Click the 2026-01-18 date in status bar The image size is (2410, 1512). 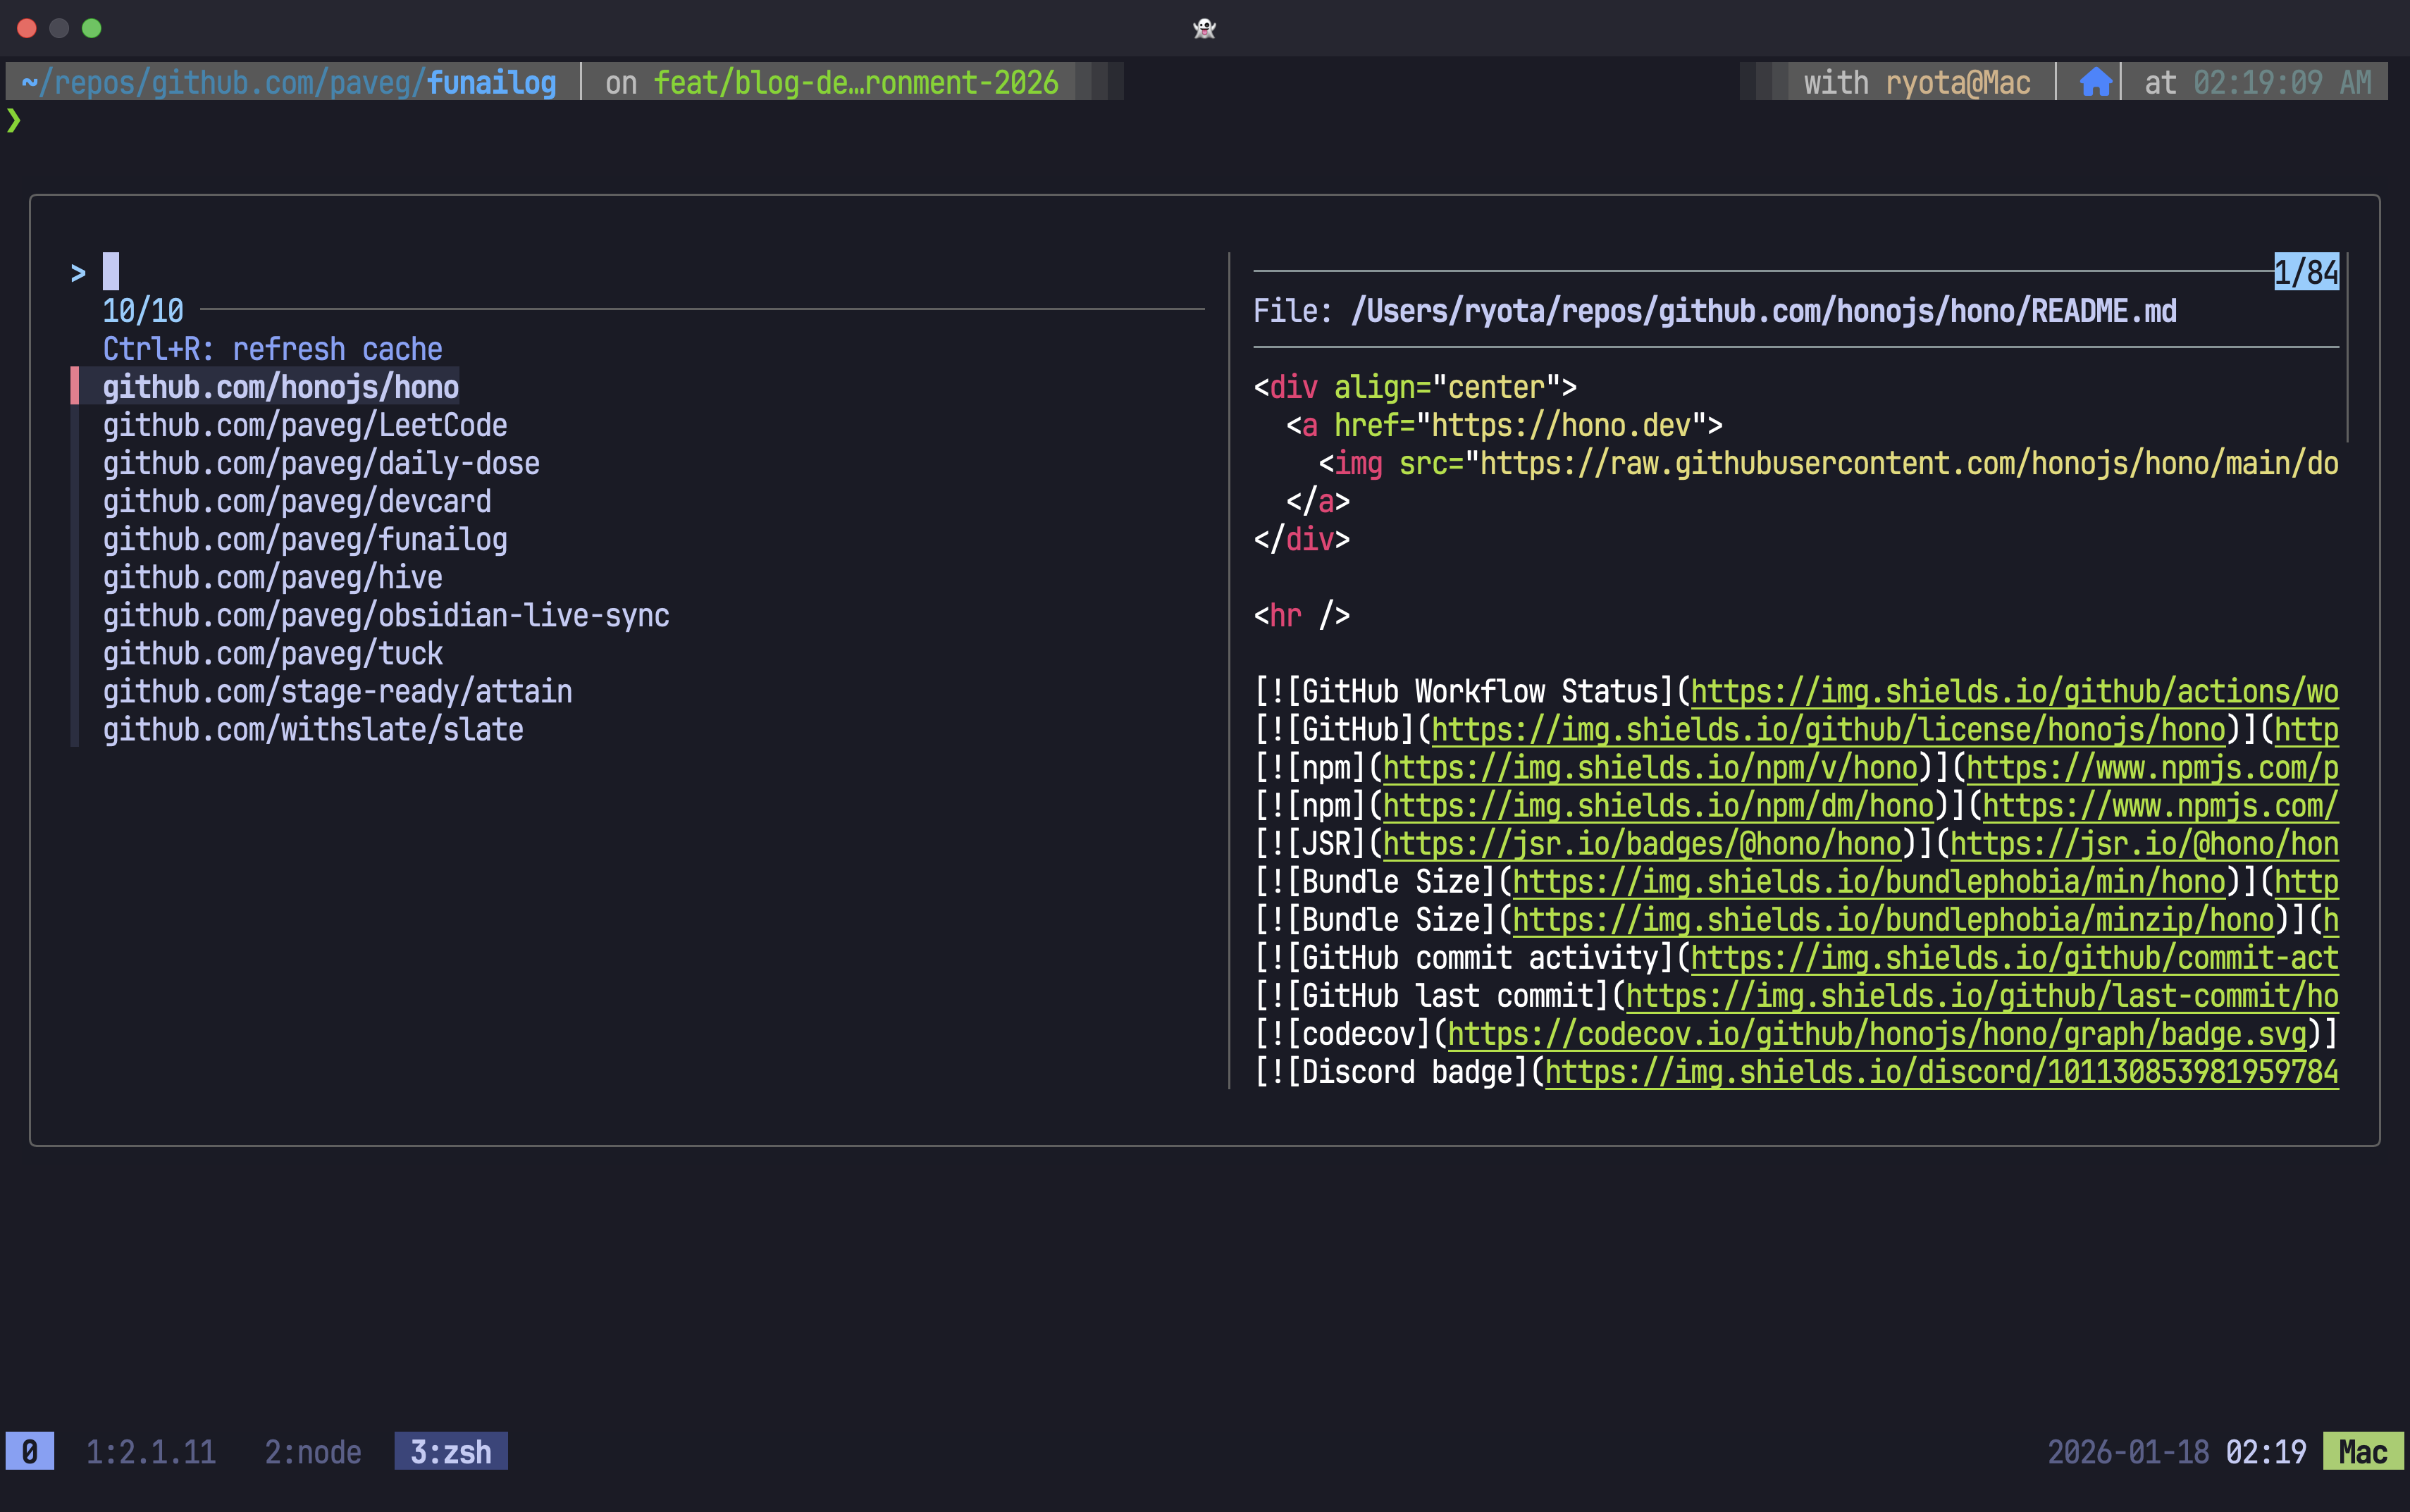[x=2128, y=1451]
